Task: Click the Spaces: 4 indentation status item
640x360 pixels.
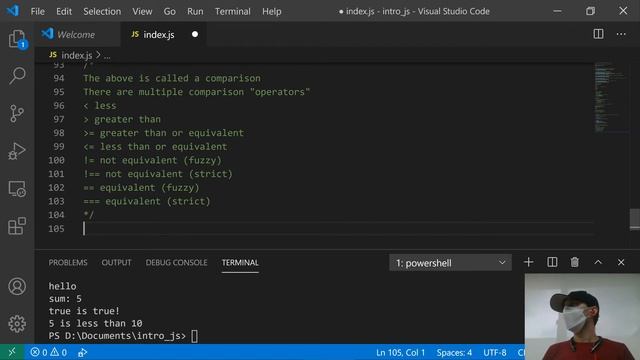Action: pos(454,352)
